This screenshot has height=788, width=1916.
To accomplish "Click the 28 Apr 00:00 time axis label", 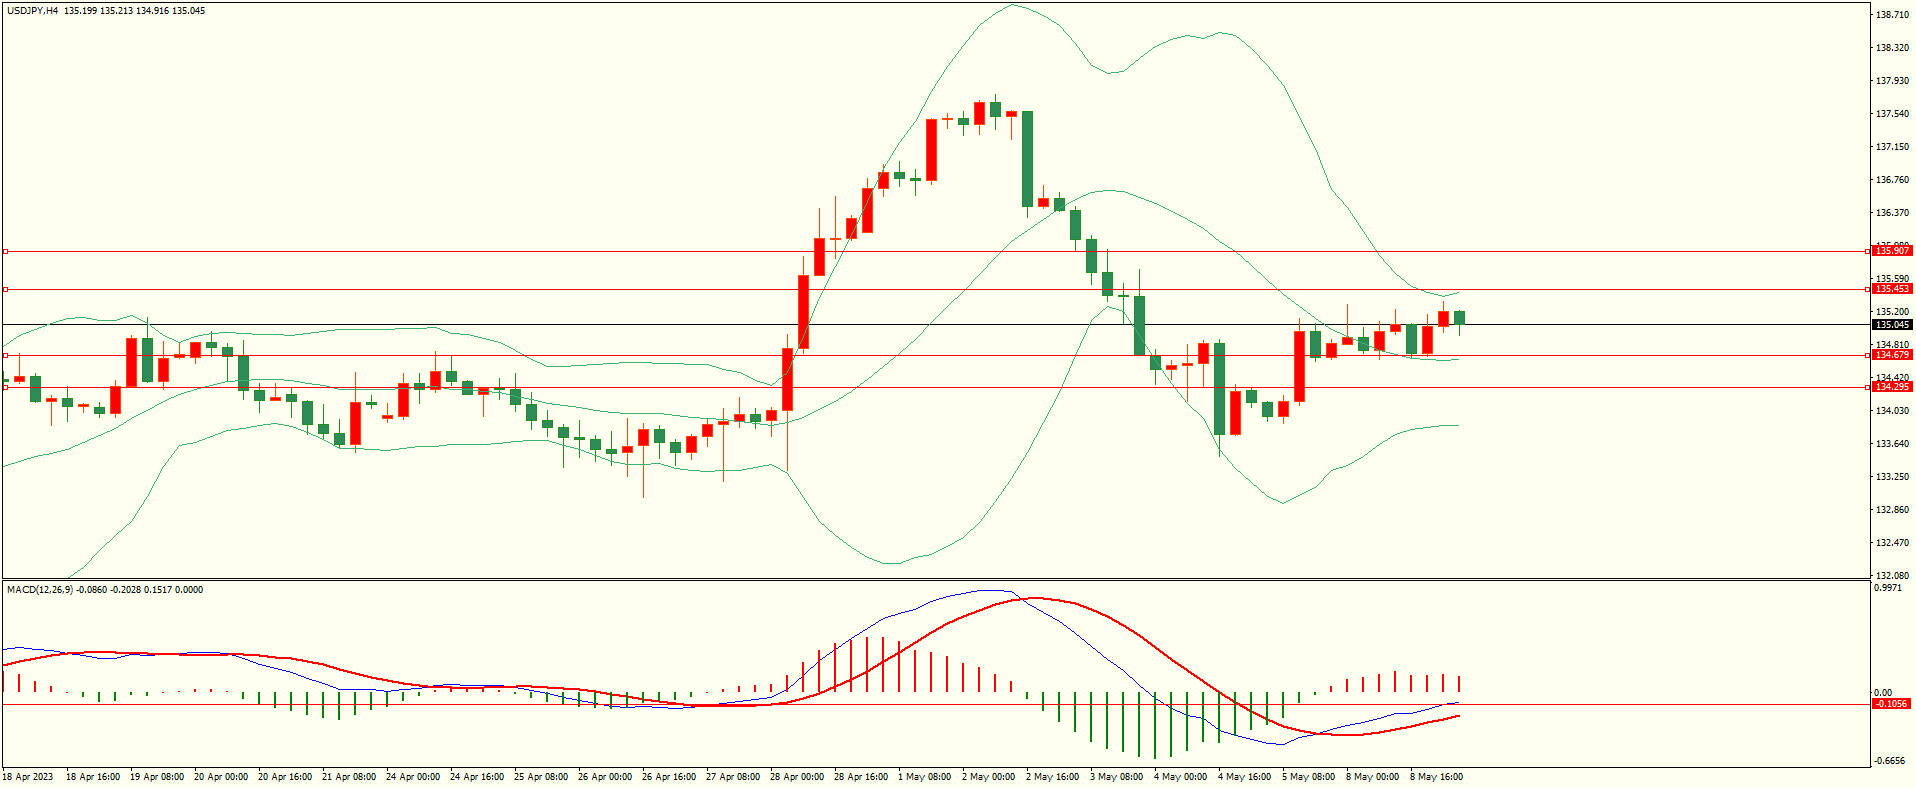I will (798, 777).
